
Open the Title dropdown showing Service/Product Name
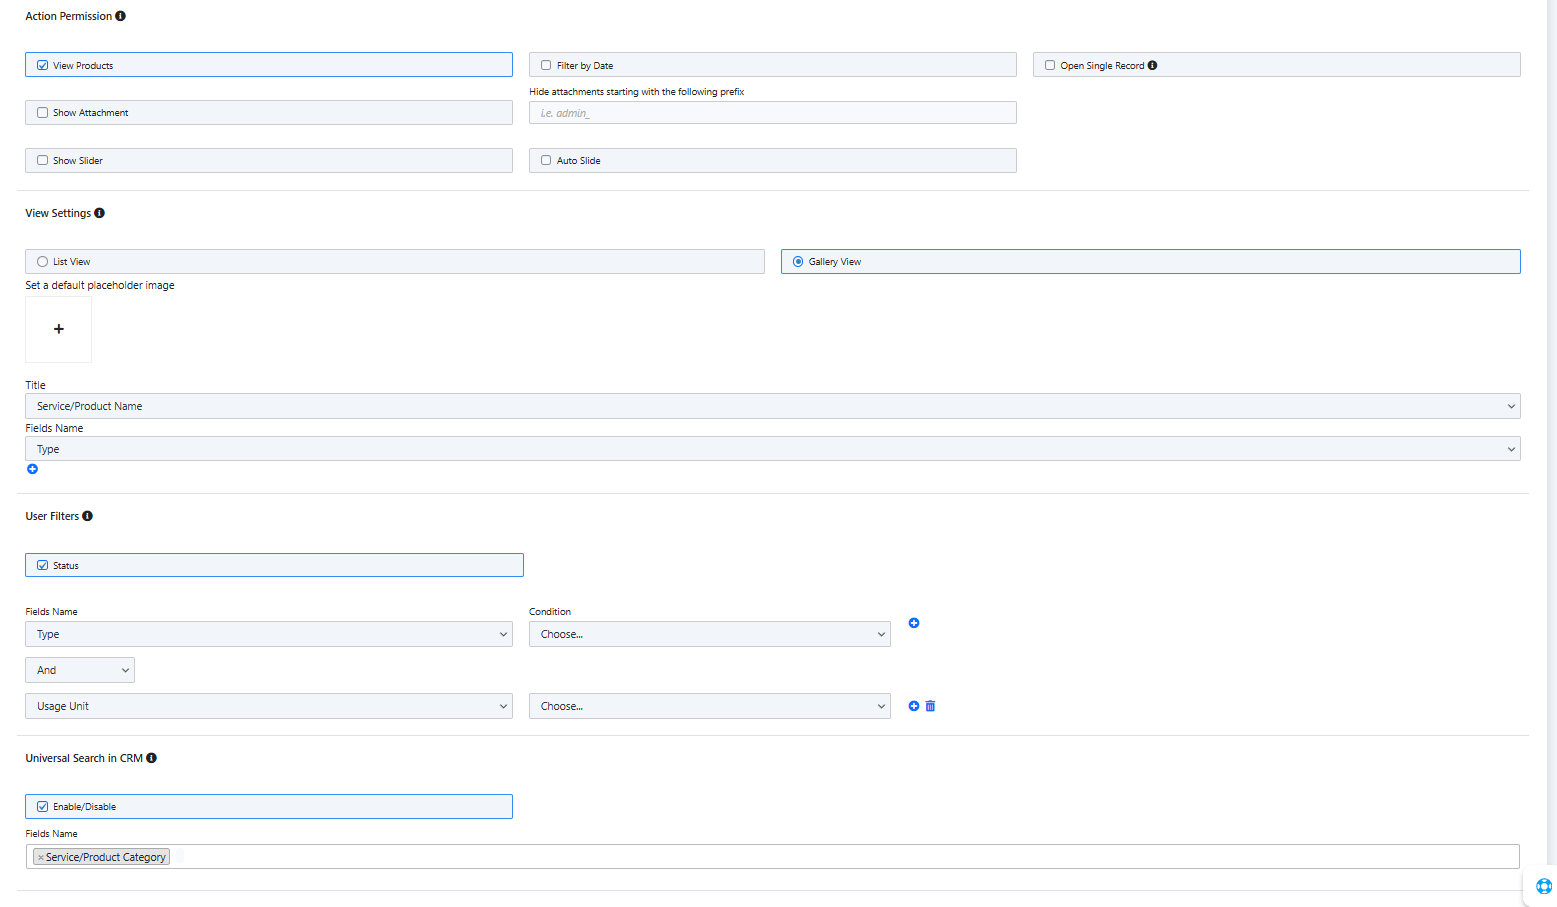point(772,406)
